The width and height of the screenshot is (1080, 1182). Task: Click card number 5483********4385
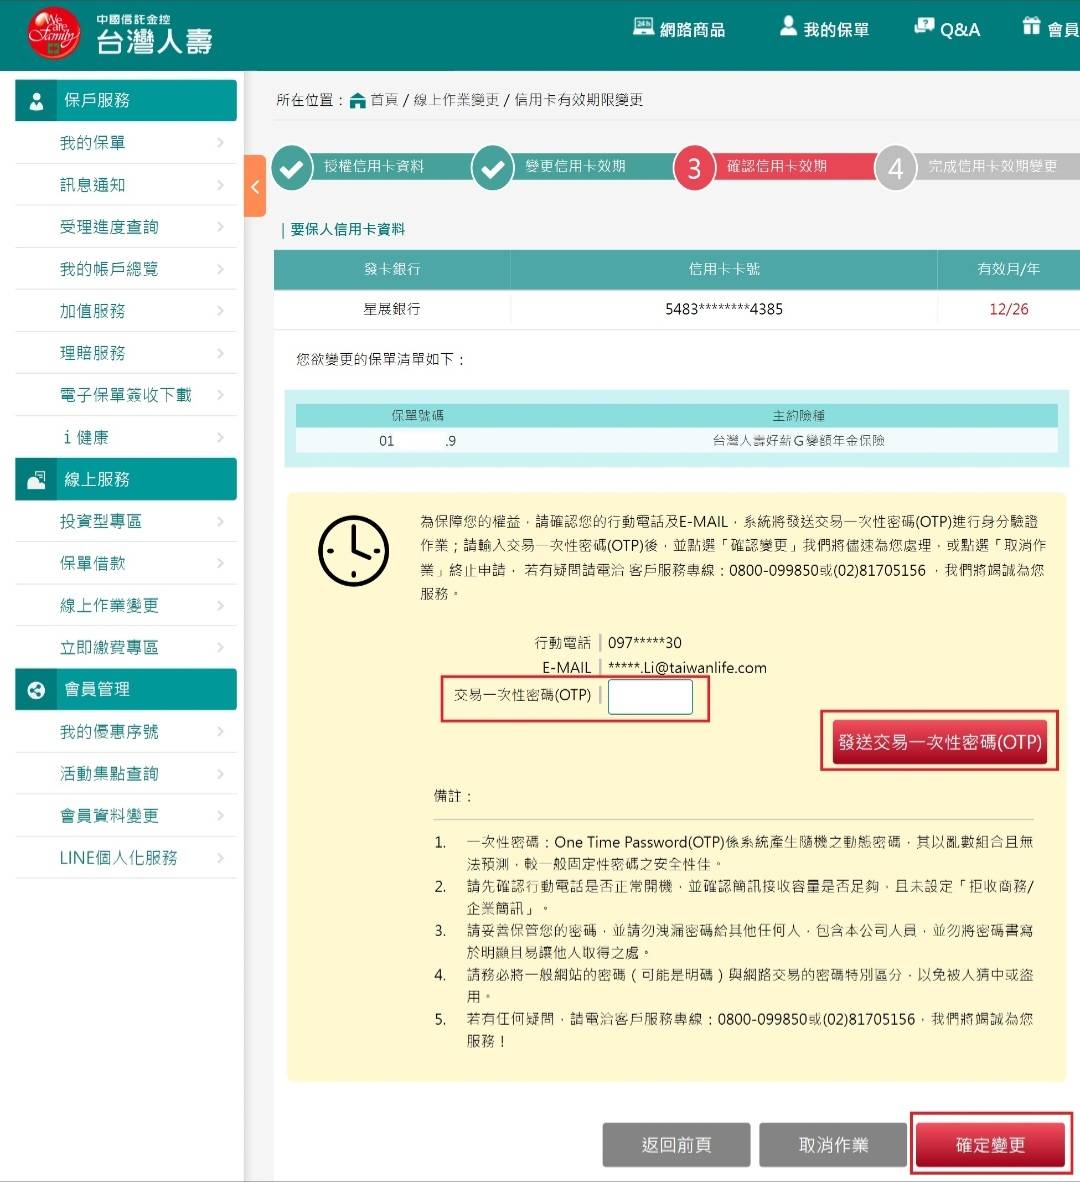(x=724, y=309)
